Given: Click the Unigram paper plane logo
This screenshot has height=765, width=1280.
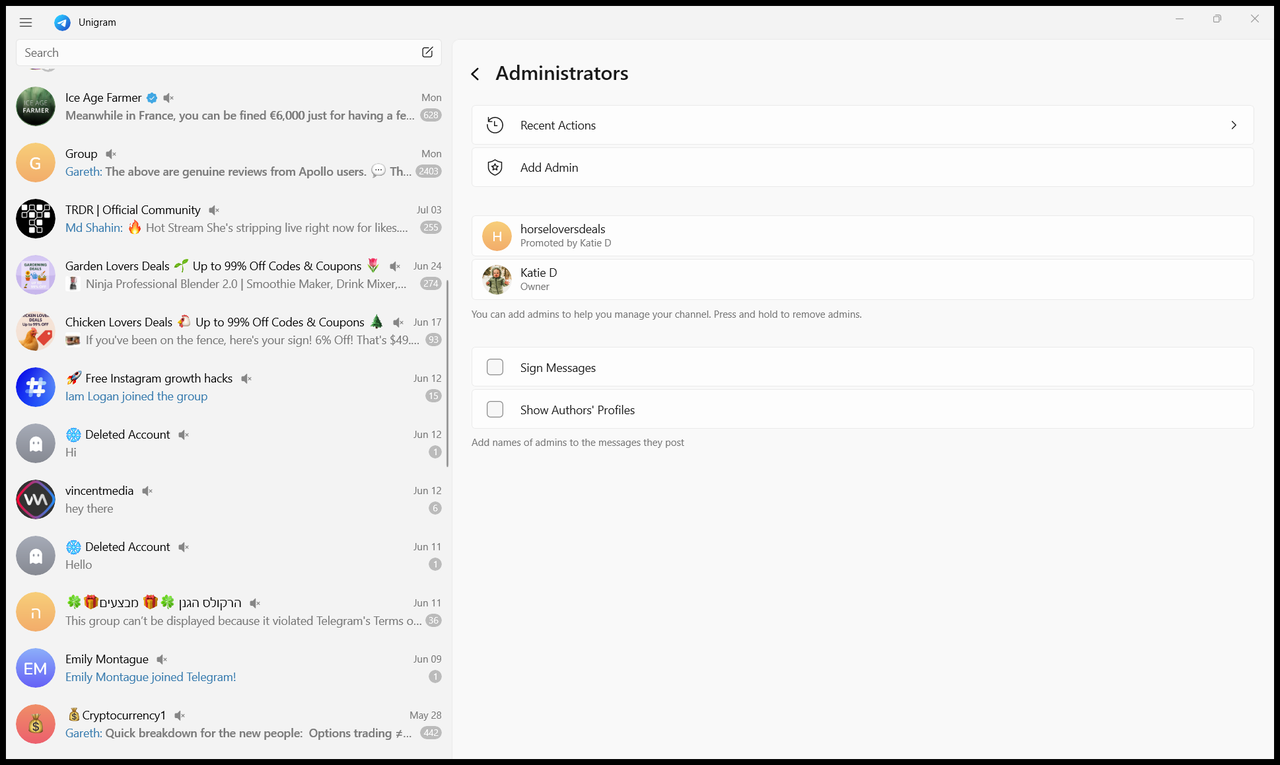Looking at the screenshot, I should pos(62,22).
